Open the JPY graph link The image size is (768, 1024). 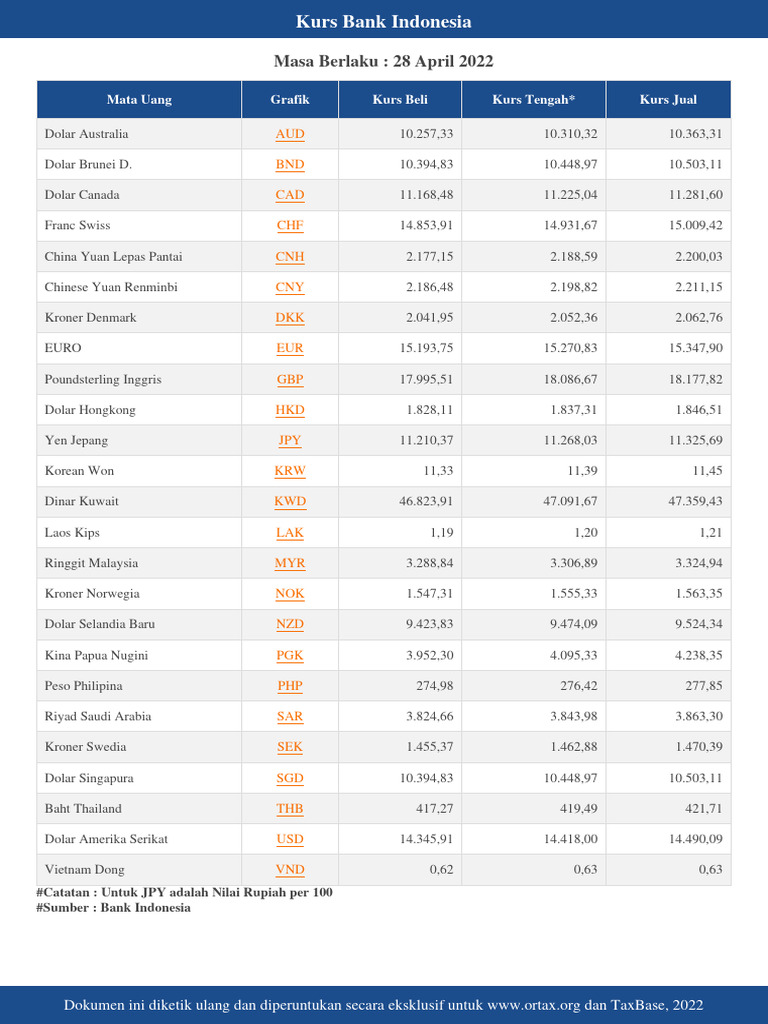tap(290, 440)
